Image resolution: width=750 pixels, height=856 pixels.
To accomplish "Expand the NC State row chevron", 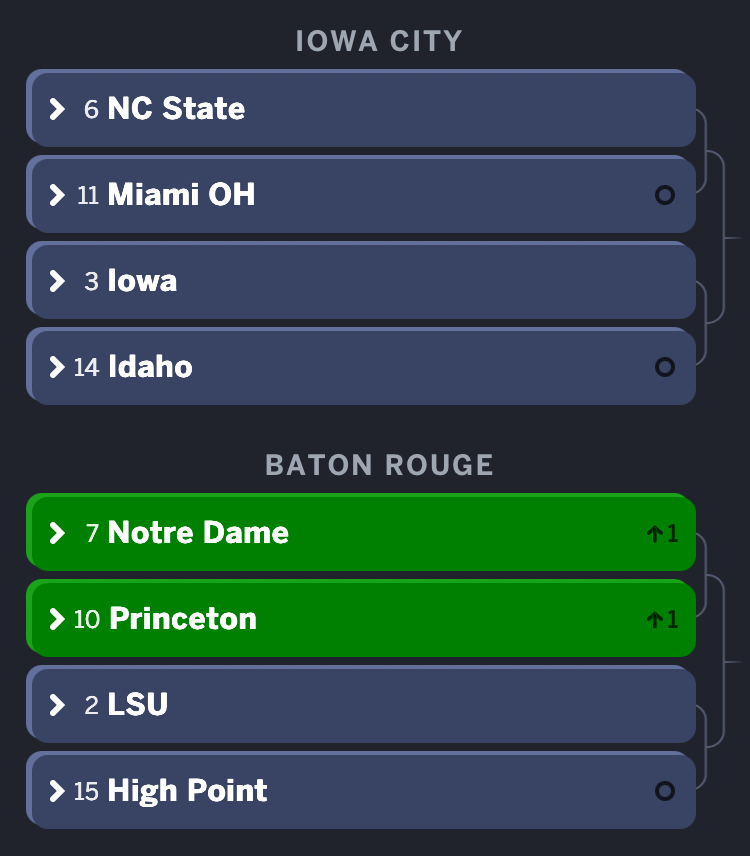I will [x=57, y=109].
